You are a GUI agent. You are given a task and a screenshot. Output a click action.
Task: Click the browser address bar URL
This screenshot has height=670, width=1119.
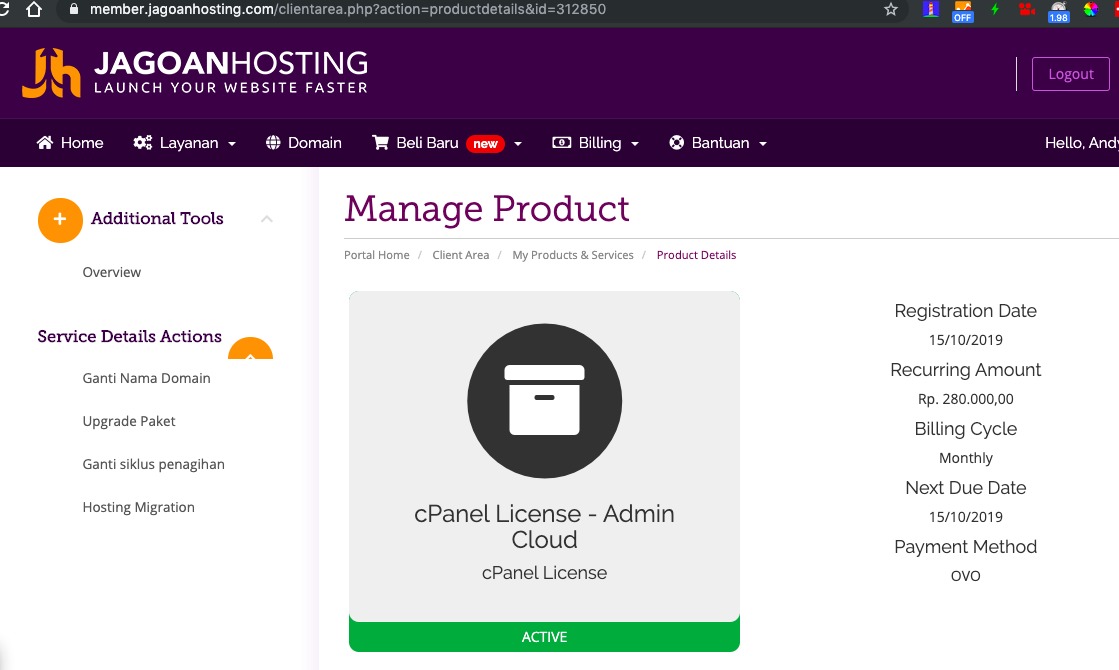click(x=348, y=9)
